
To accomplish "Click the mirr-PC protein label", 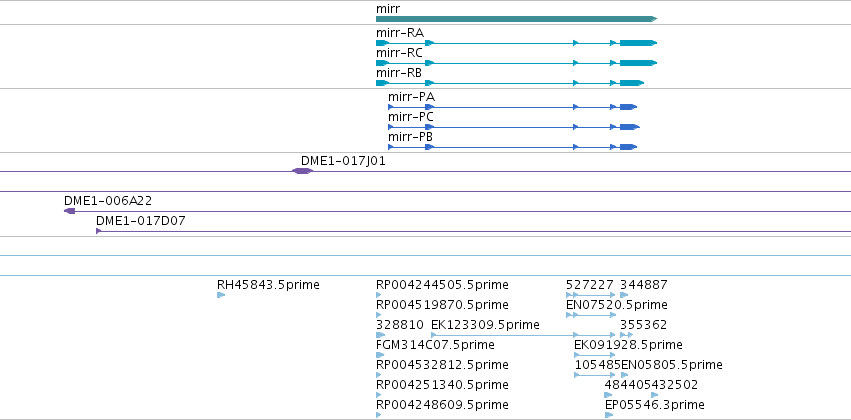I will pyautogui.click(x=411, y=117).
